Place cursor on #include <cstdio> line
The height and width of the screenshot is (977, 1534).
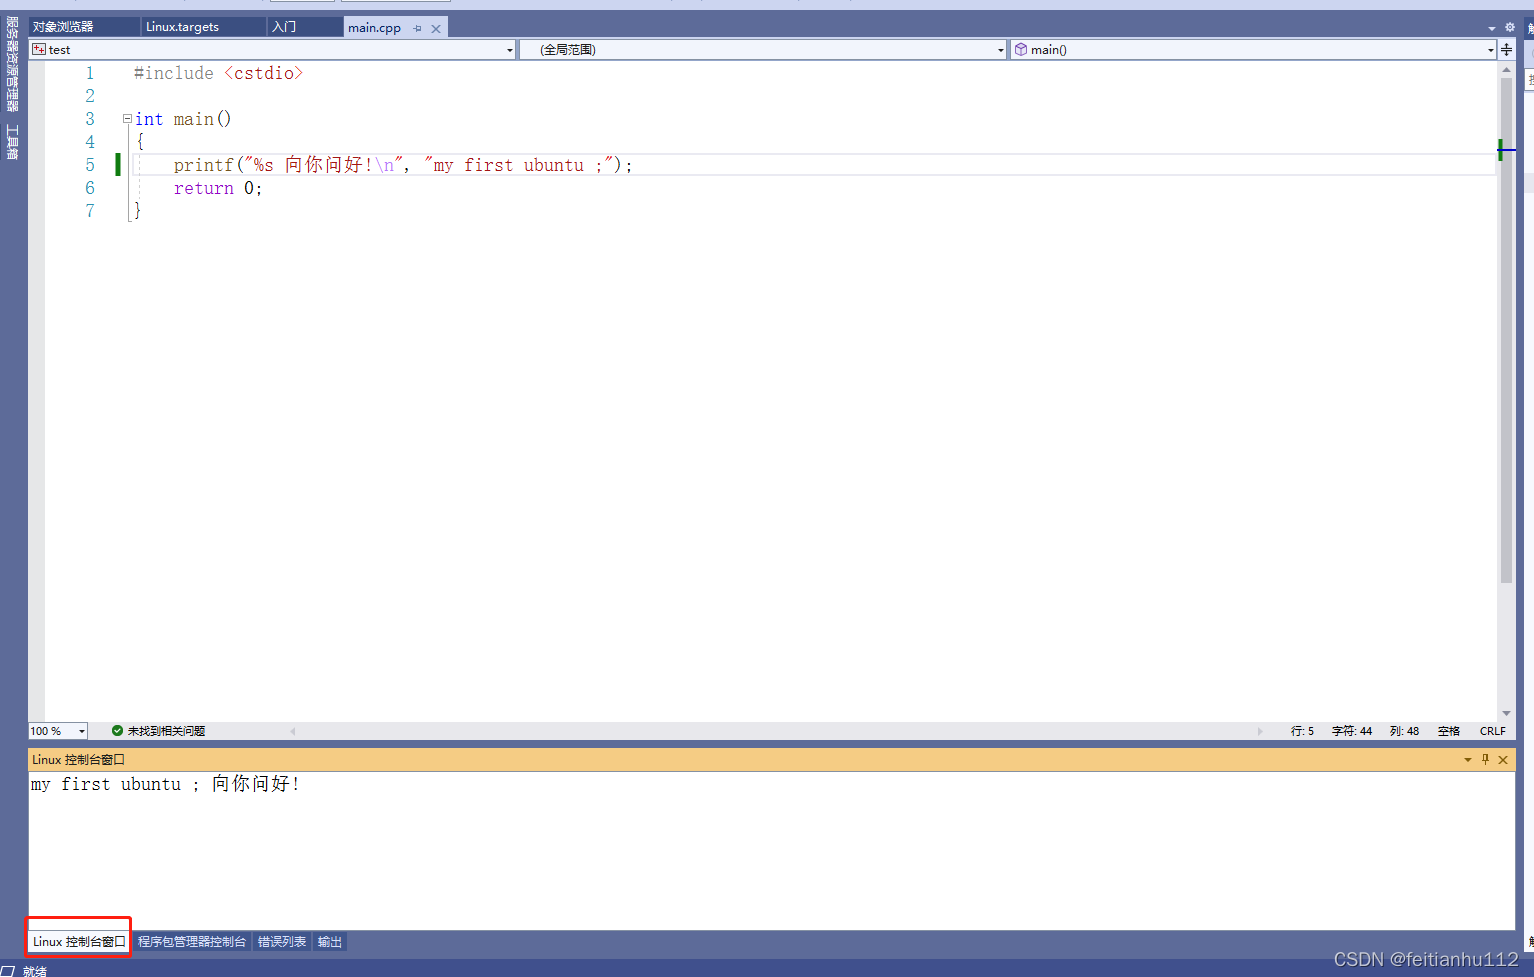coord(218,73)
